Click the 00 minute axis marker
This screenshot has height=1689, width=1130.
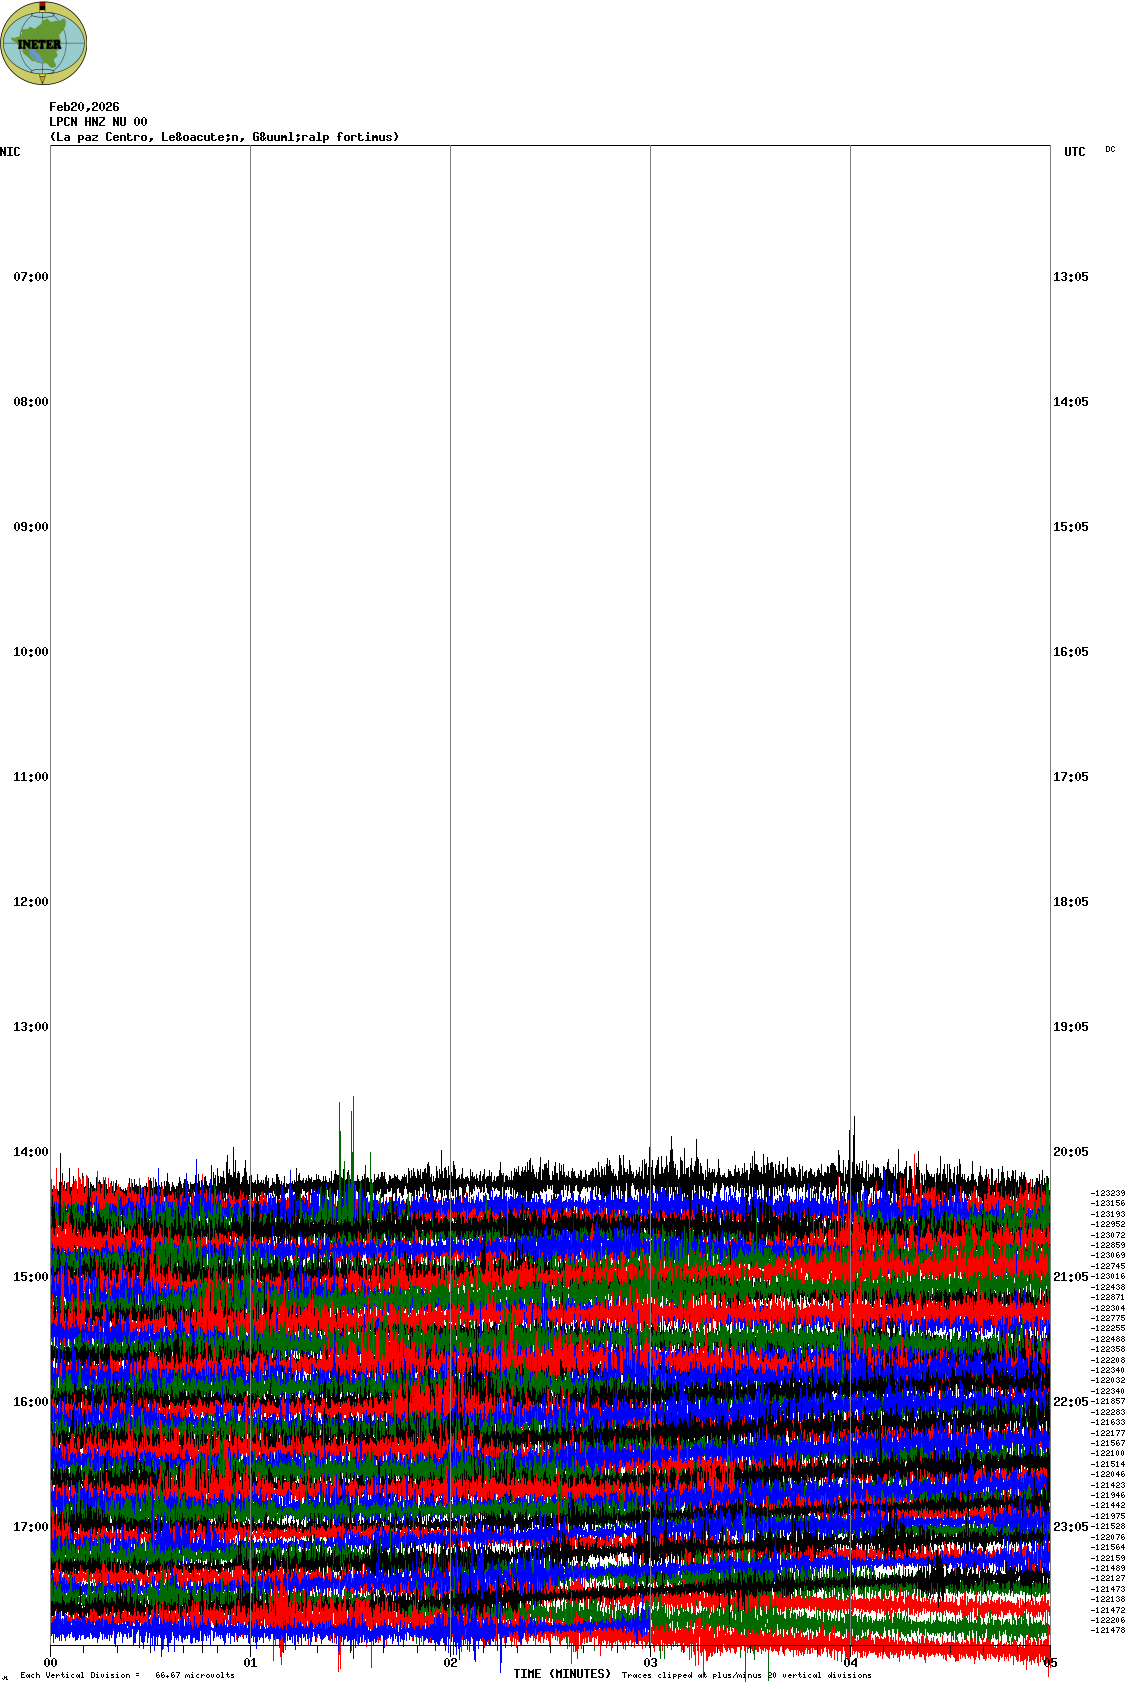point(50,1663)
